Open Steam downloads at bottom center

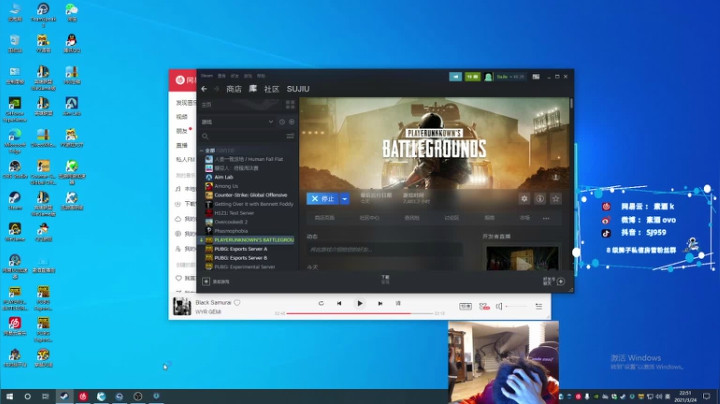[x=385, y=280]
